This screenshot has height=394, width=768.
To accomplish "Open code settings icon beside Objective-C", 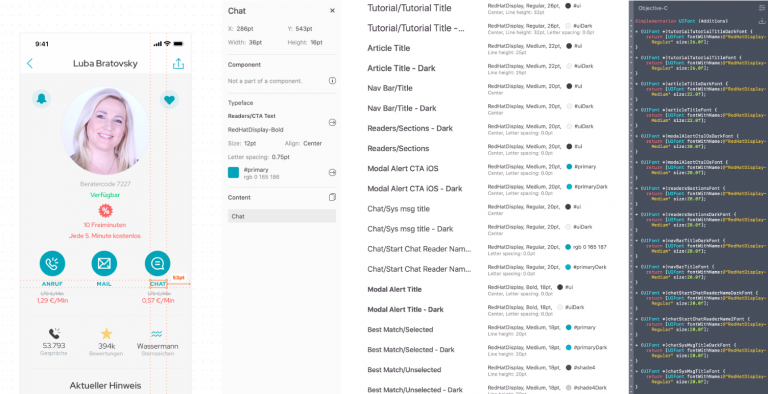I will coord(762,8).
